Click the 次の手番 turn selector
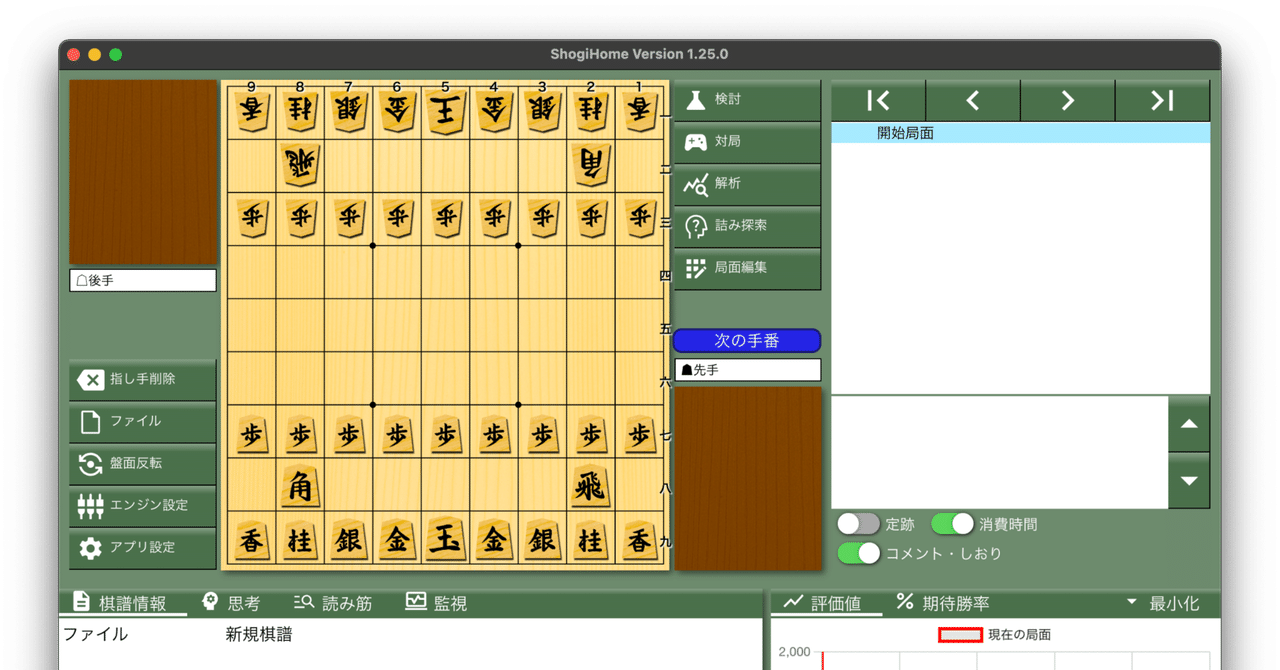The height and width of the screenshot is (670, 1280). (747, 340)
